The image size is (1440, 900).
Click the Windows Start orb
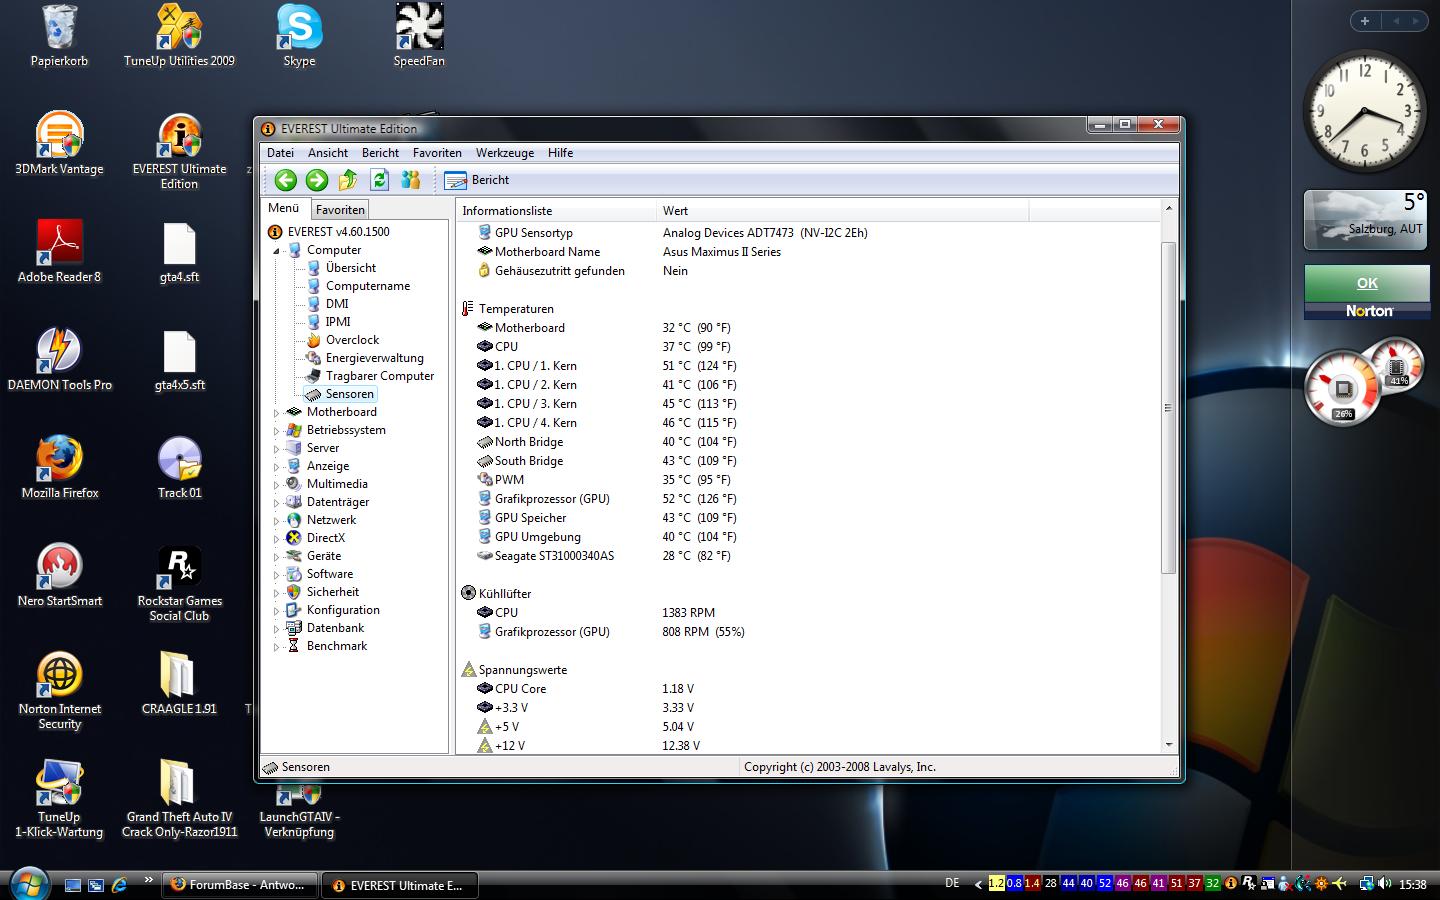point(28,884)
